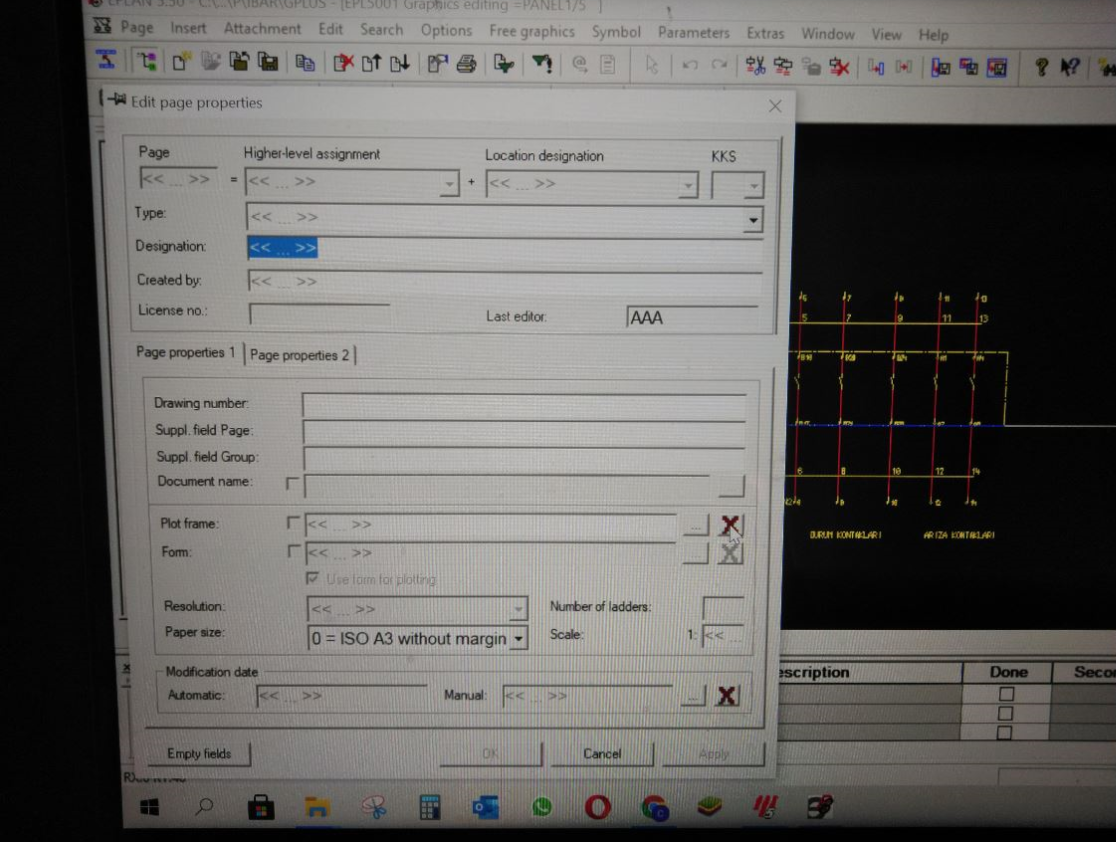Open the Paper size dropdown
This screenshot has width=1116, height=842.
(x=519, y=638)
